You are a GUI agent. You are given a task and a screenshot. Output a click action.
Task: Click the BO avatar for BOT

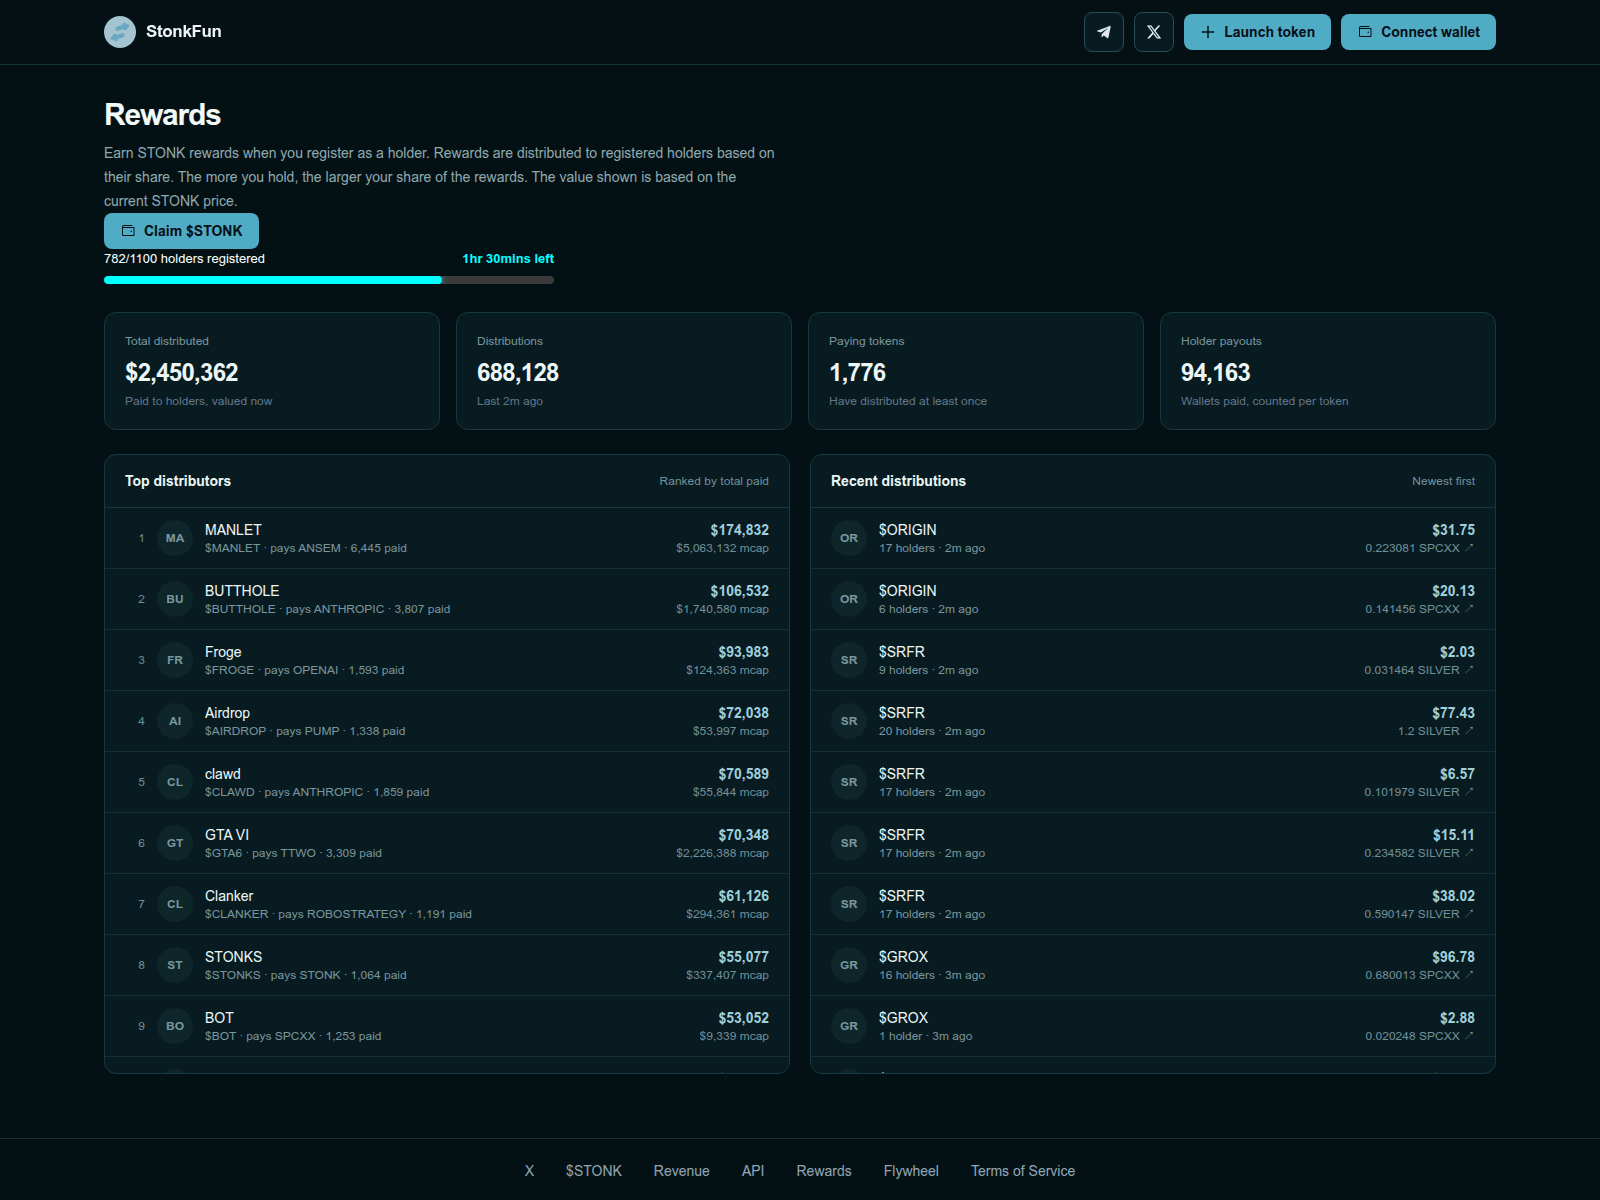175,1026
